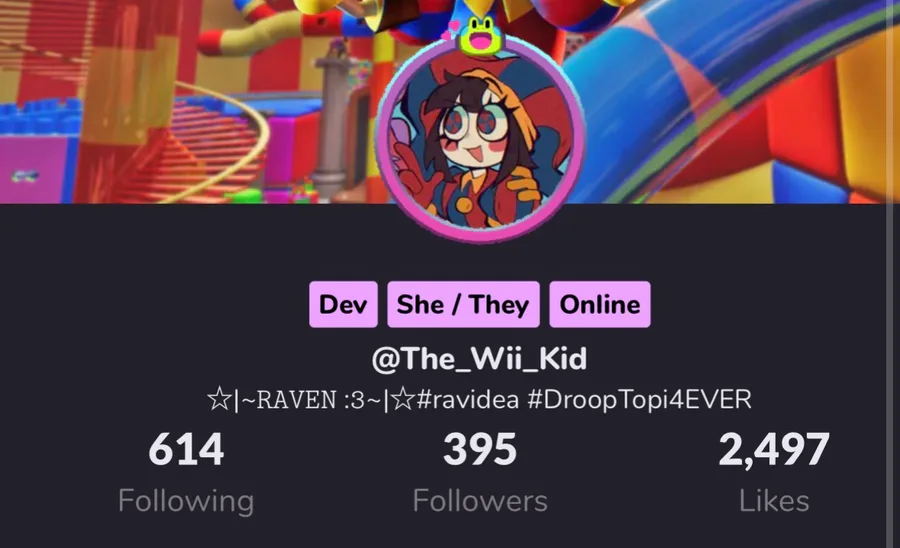Select the Dev badge
This screenshot has height=548, width=900.
[343, 304]
